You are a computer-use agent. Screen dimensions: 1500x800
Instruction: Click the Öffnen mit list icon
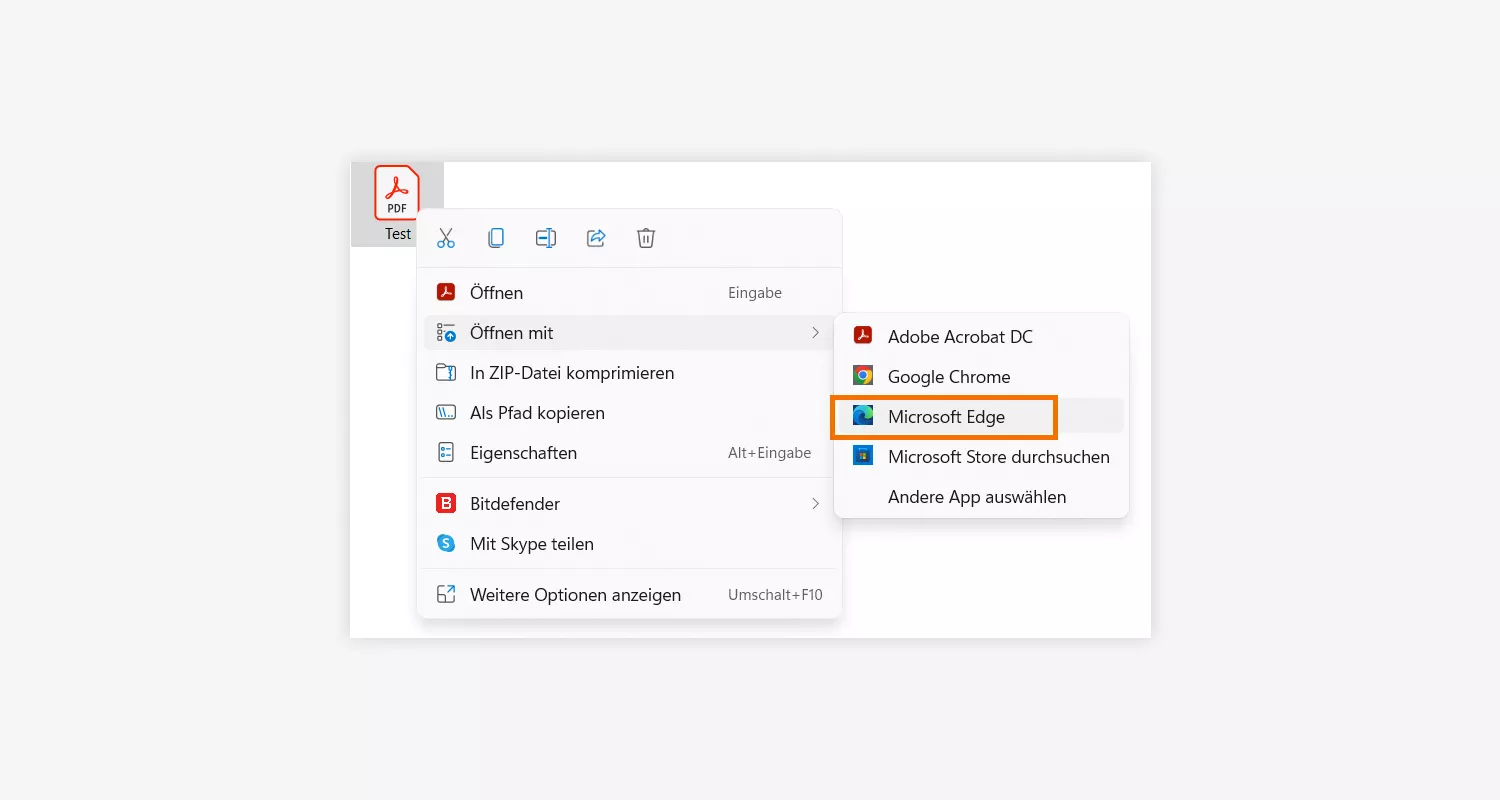pos(446,333)
